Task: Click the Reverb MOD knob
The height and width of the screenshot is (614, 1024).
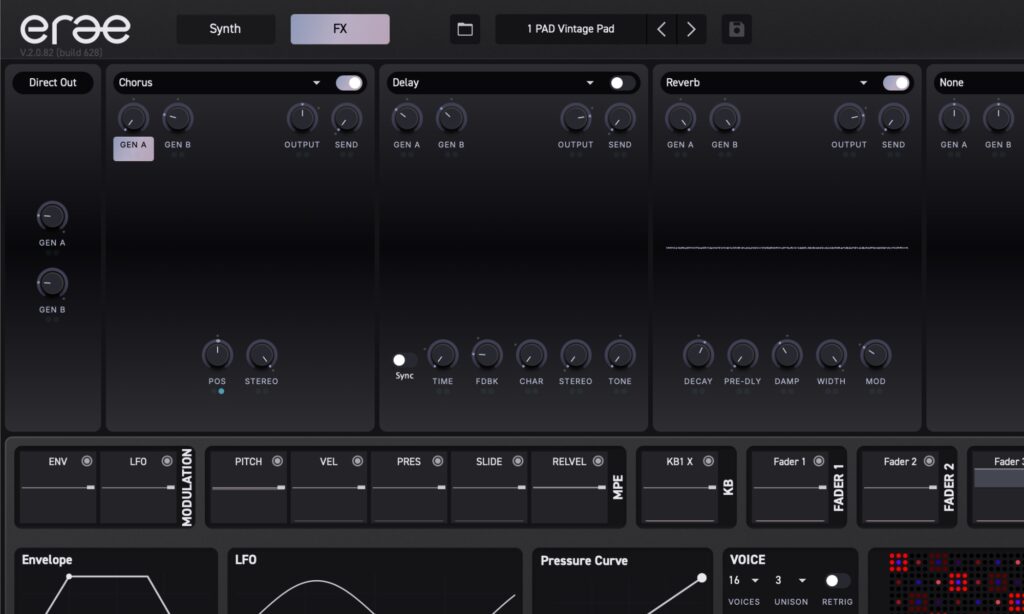Action: 876,355
